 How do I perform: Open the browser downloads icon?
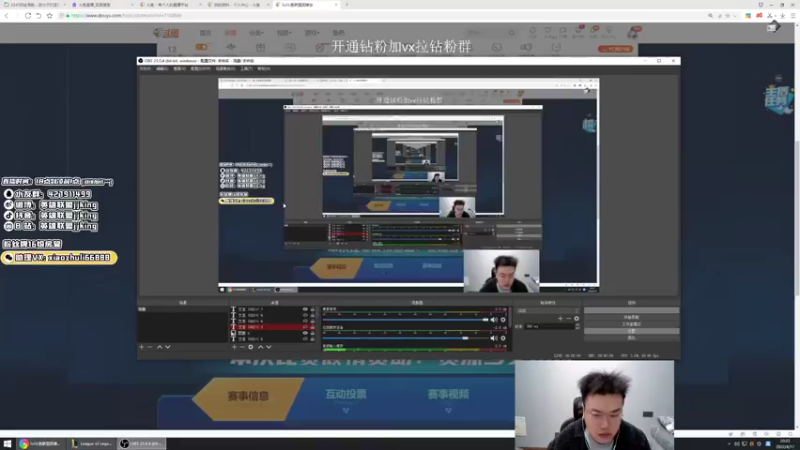[783, 16]
